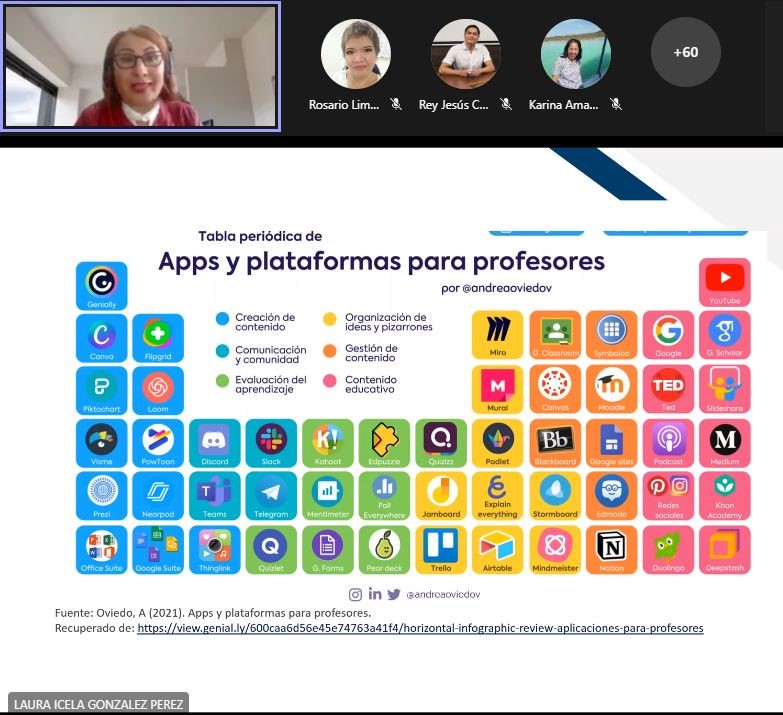Select the Loom tile
The width and height of the screenshot is (783, 715).
[158, 390]
